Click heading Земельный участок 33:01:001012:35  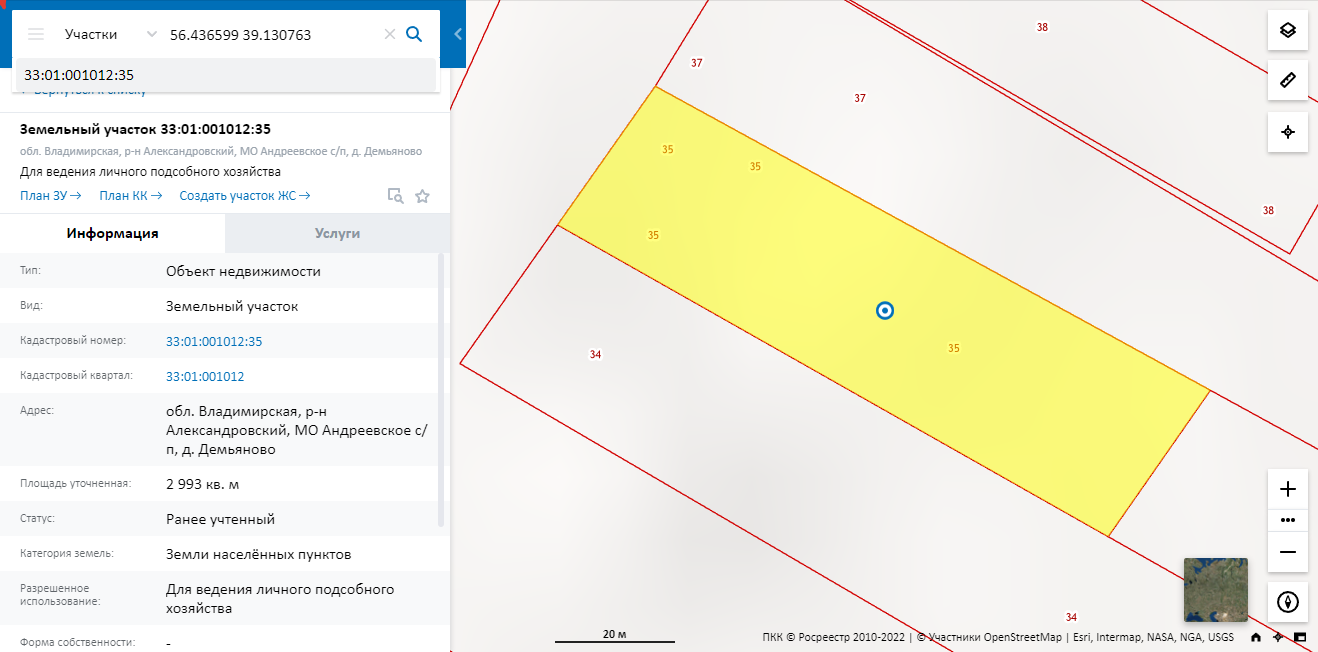click(x=145, y=129)
